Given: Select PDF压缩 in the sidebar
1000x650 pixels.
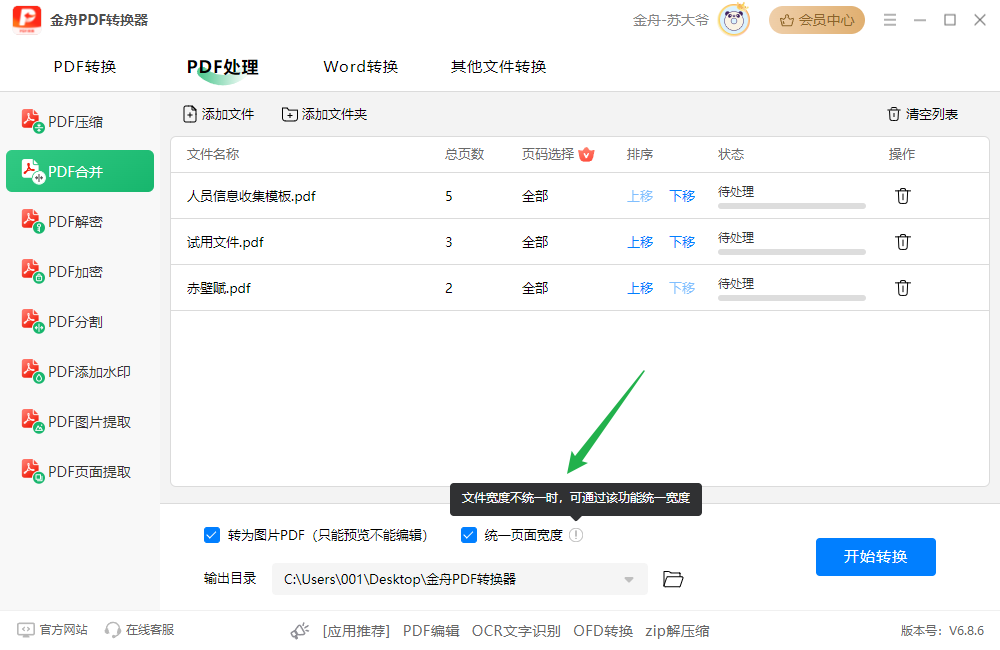Looking at the screenshot, I should click(80, 121).
